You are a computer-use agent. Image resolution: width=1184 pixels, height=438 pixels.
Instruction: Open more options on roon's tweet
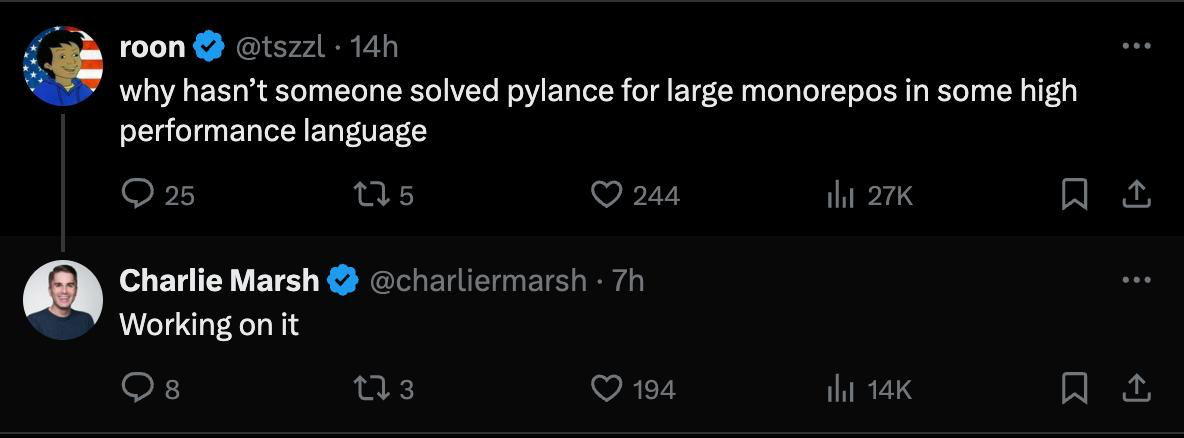1136,46
